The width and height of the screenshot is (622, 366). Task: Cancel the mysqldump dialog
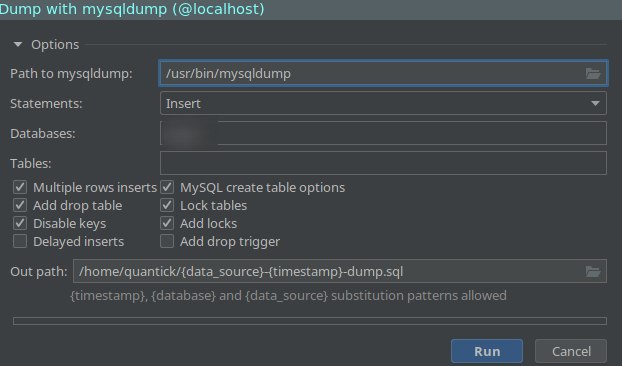(x=571, y=351)
